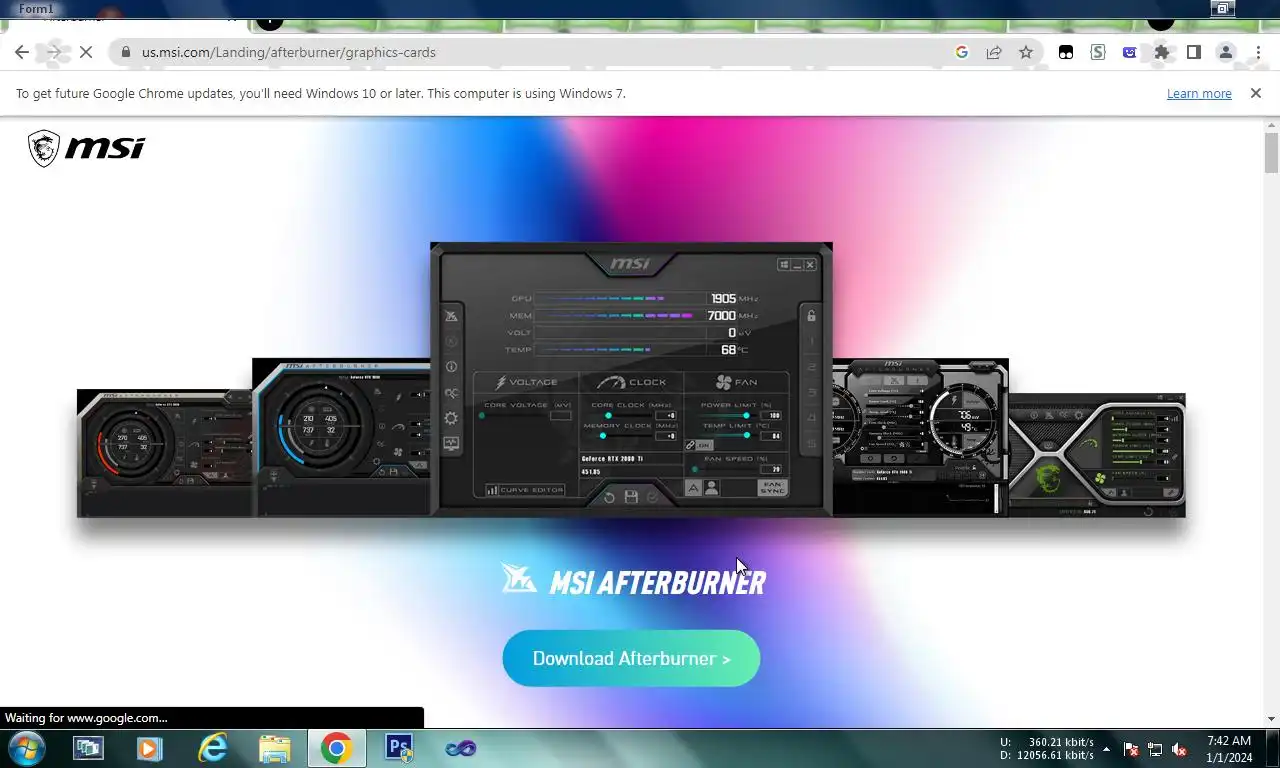
Task: Open the green S extension
Action: (1098, 52)
